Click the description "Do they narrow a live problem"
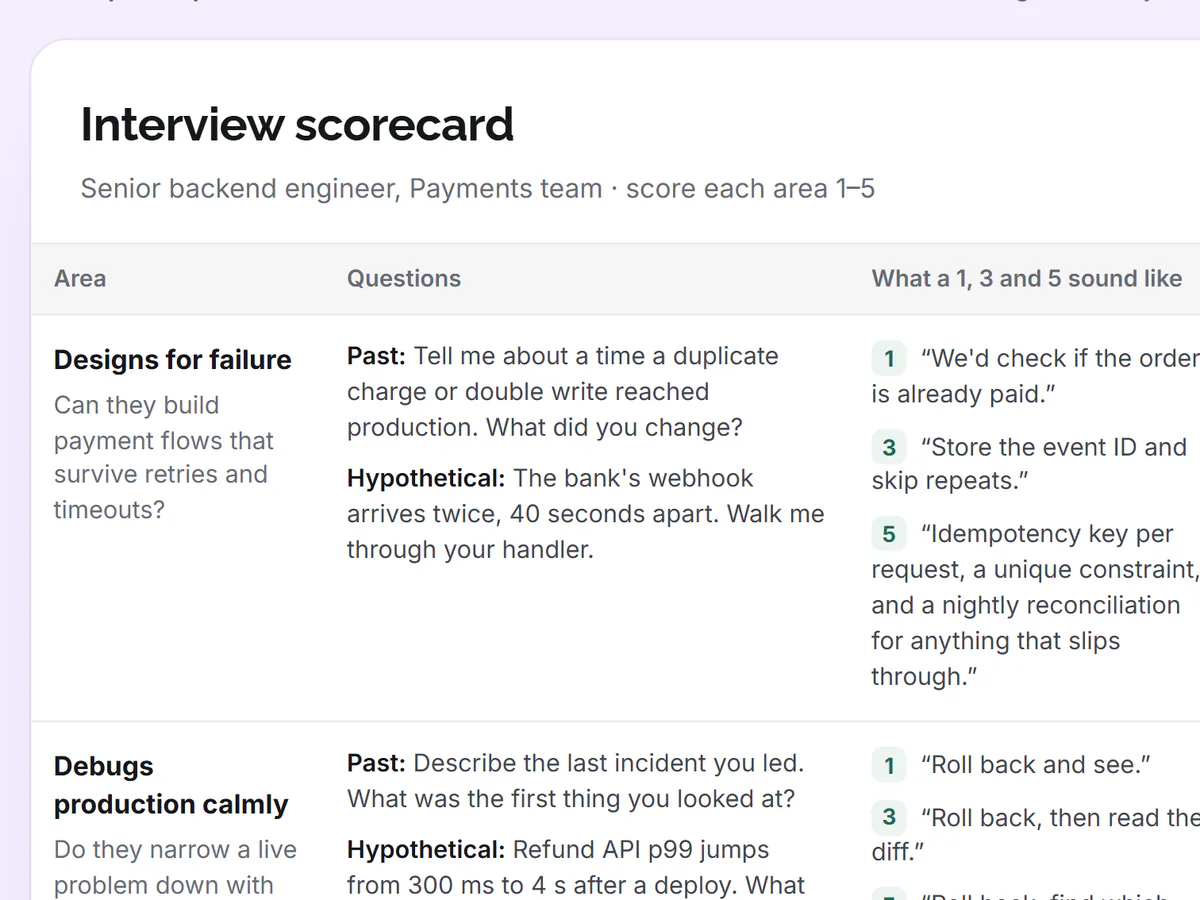 [x=176, y=867]
